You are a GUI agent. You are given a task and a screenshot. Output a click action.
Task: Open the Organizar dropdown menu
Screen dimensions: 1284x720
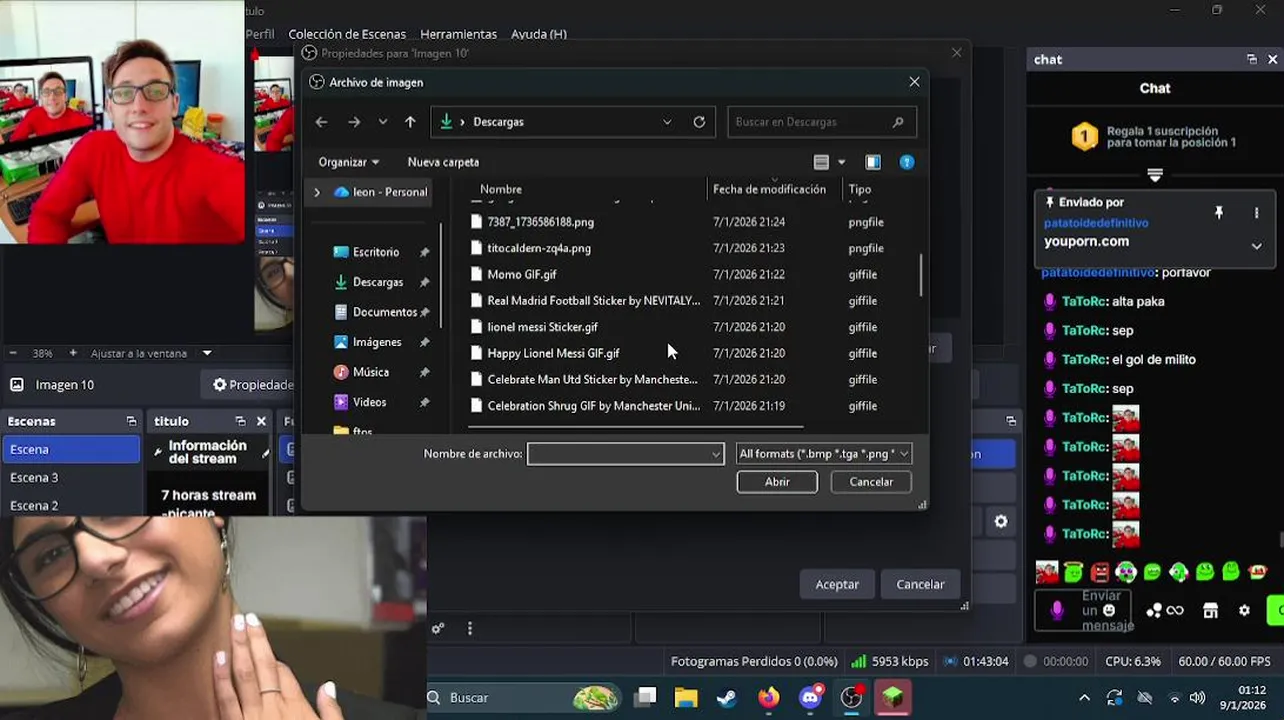[x=348, y=162]
